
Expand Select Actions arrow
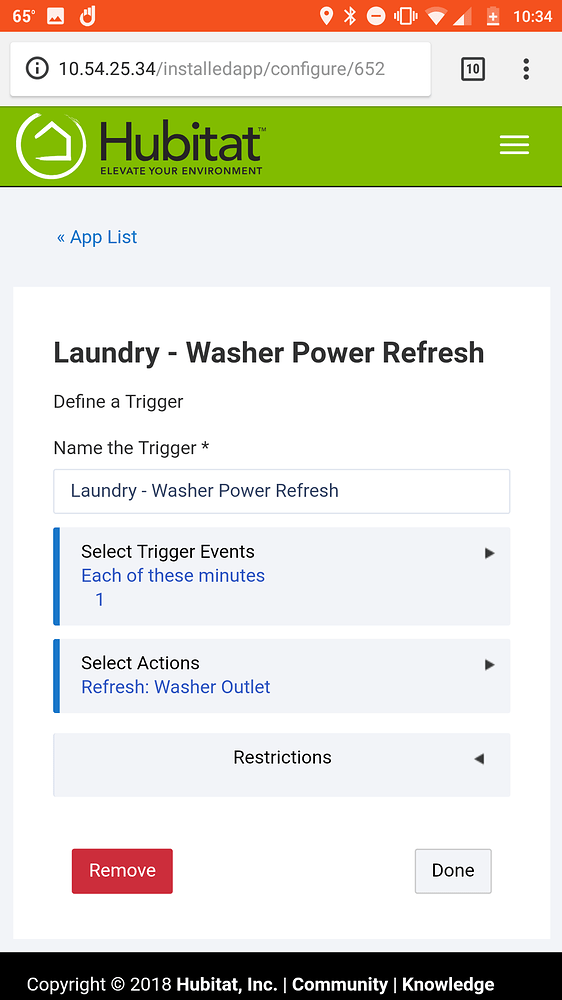coord(489,665)
